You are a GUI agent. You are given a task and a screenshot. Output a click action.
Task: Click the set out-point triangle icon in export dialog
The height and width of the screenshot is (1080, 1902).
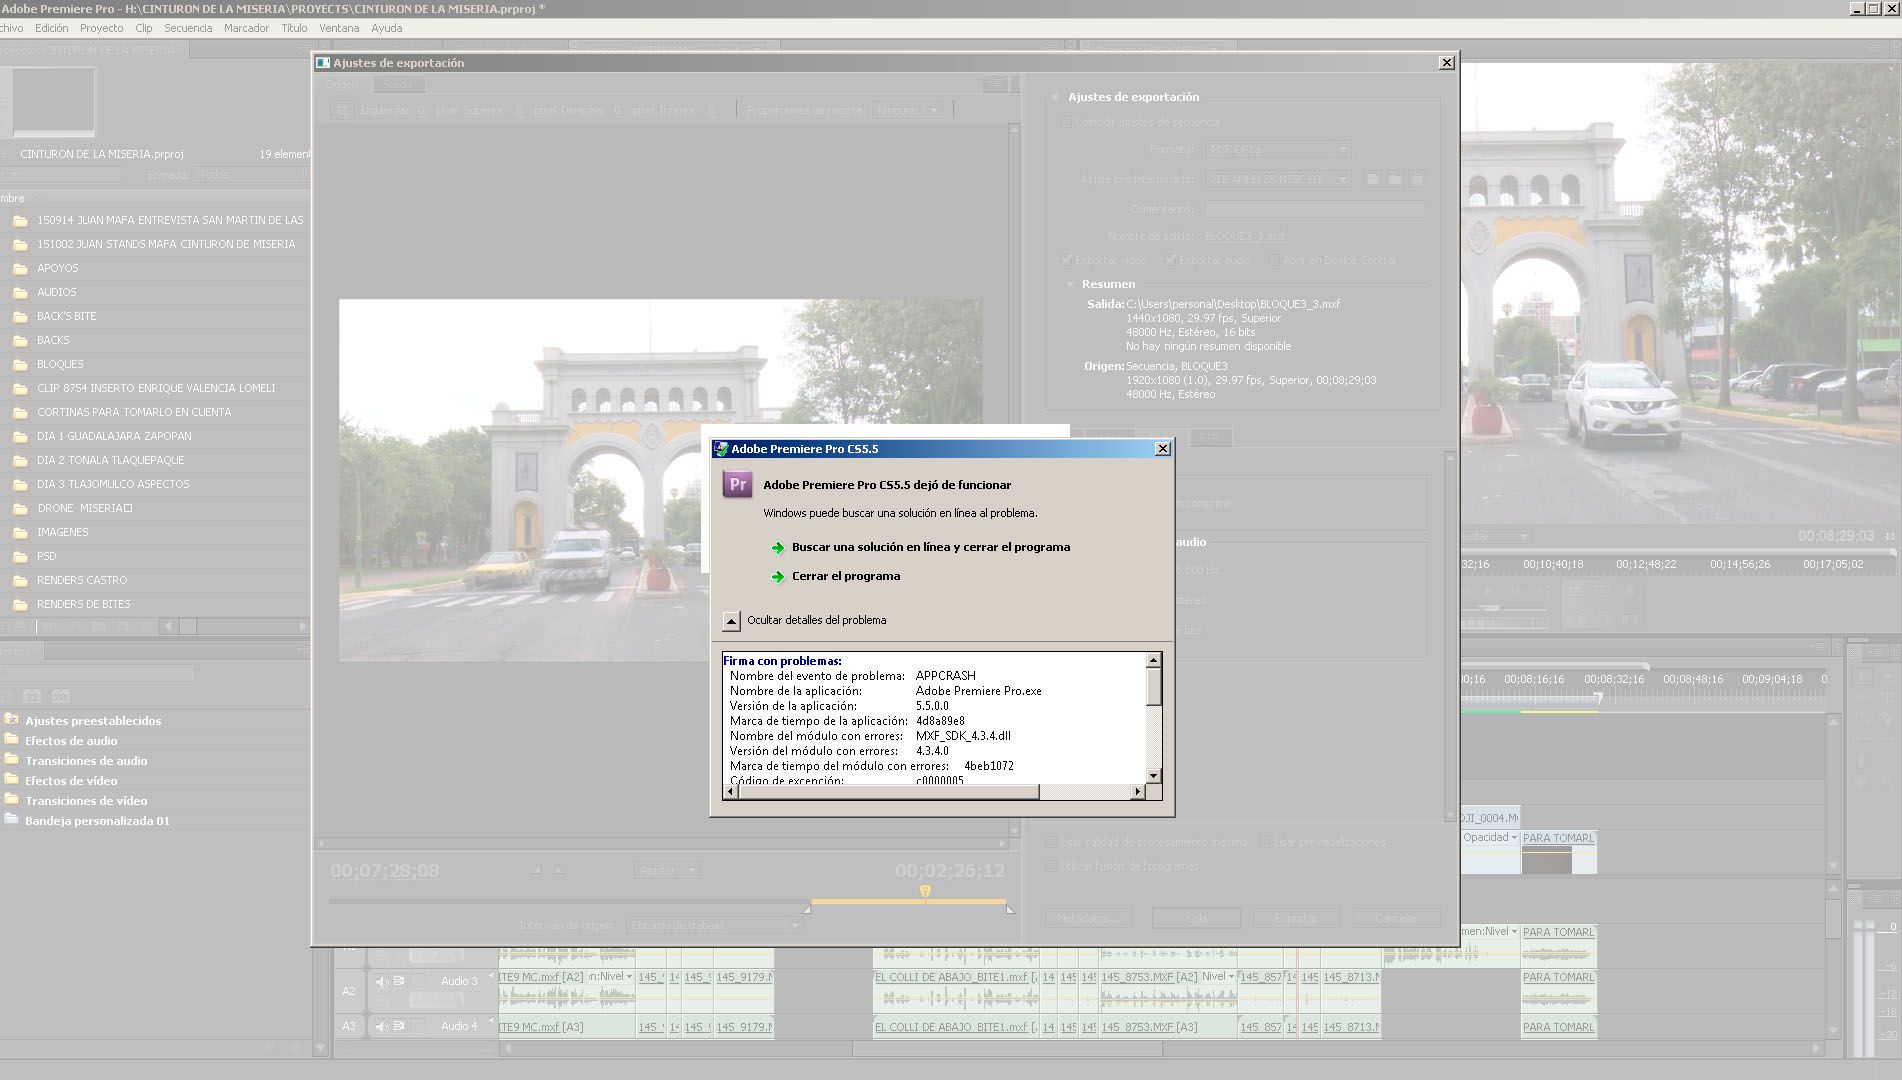point(559,870)
